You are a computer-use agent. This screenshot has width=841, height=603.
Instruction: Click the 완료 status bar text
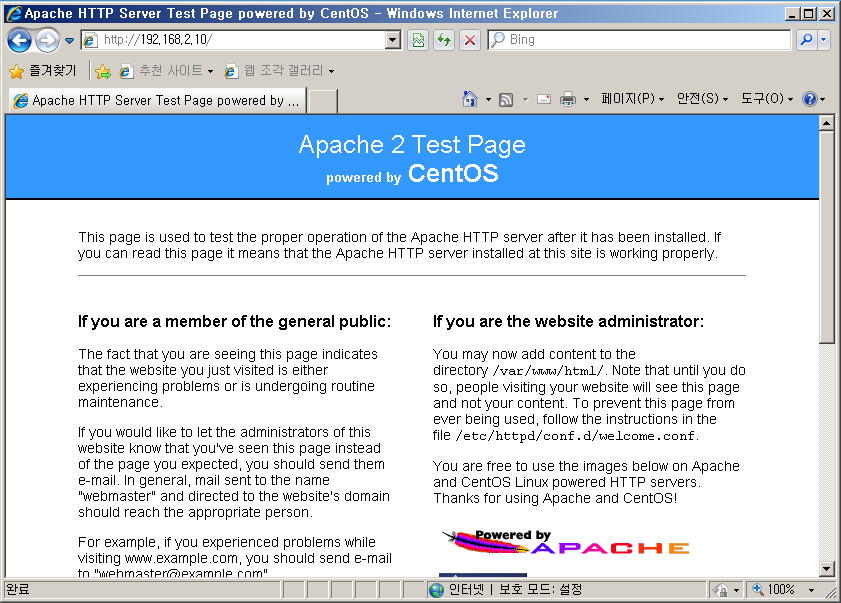(x=18, y=590)
